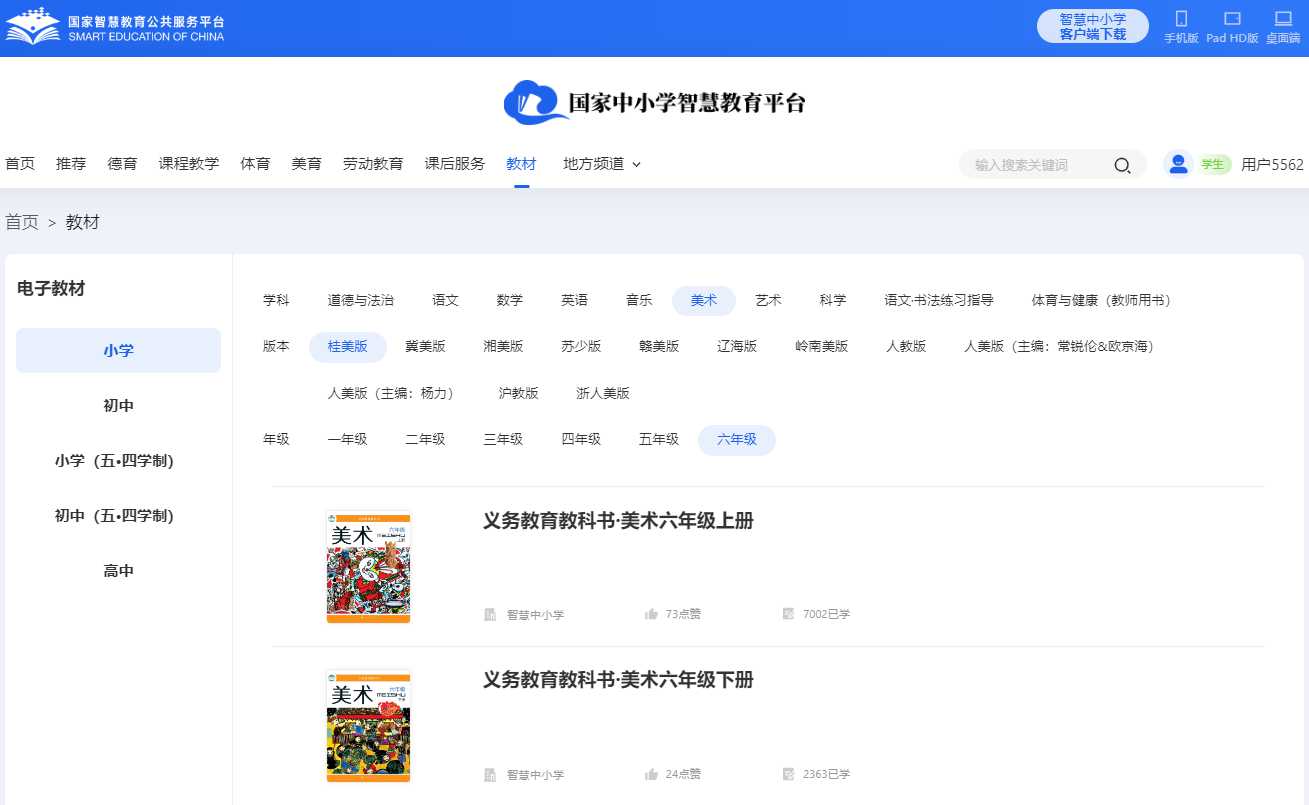Open the 劳动教育 nav tab

pos(373,164)
